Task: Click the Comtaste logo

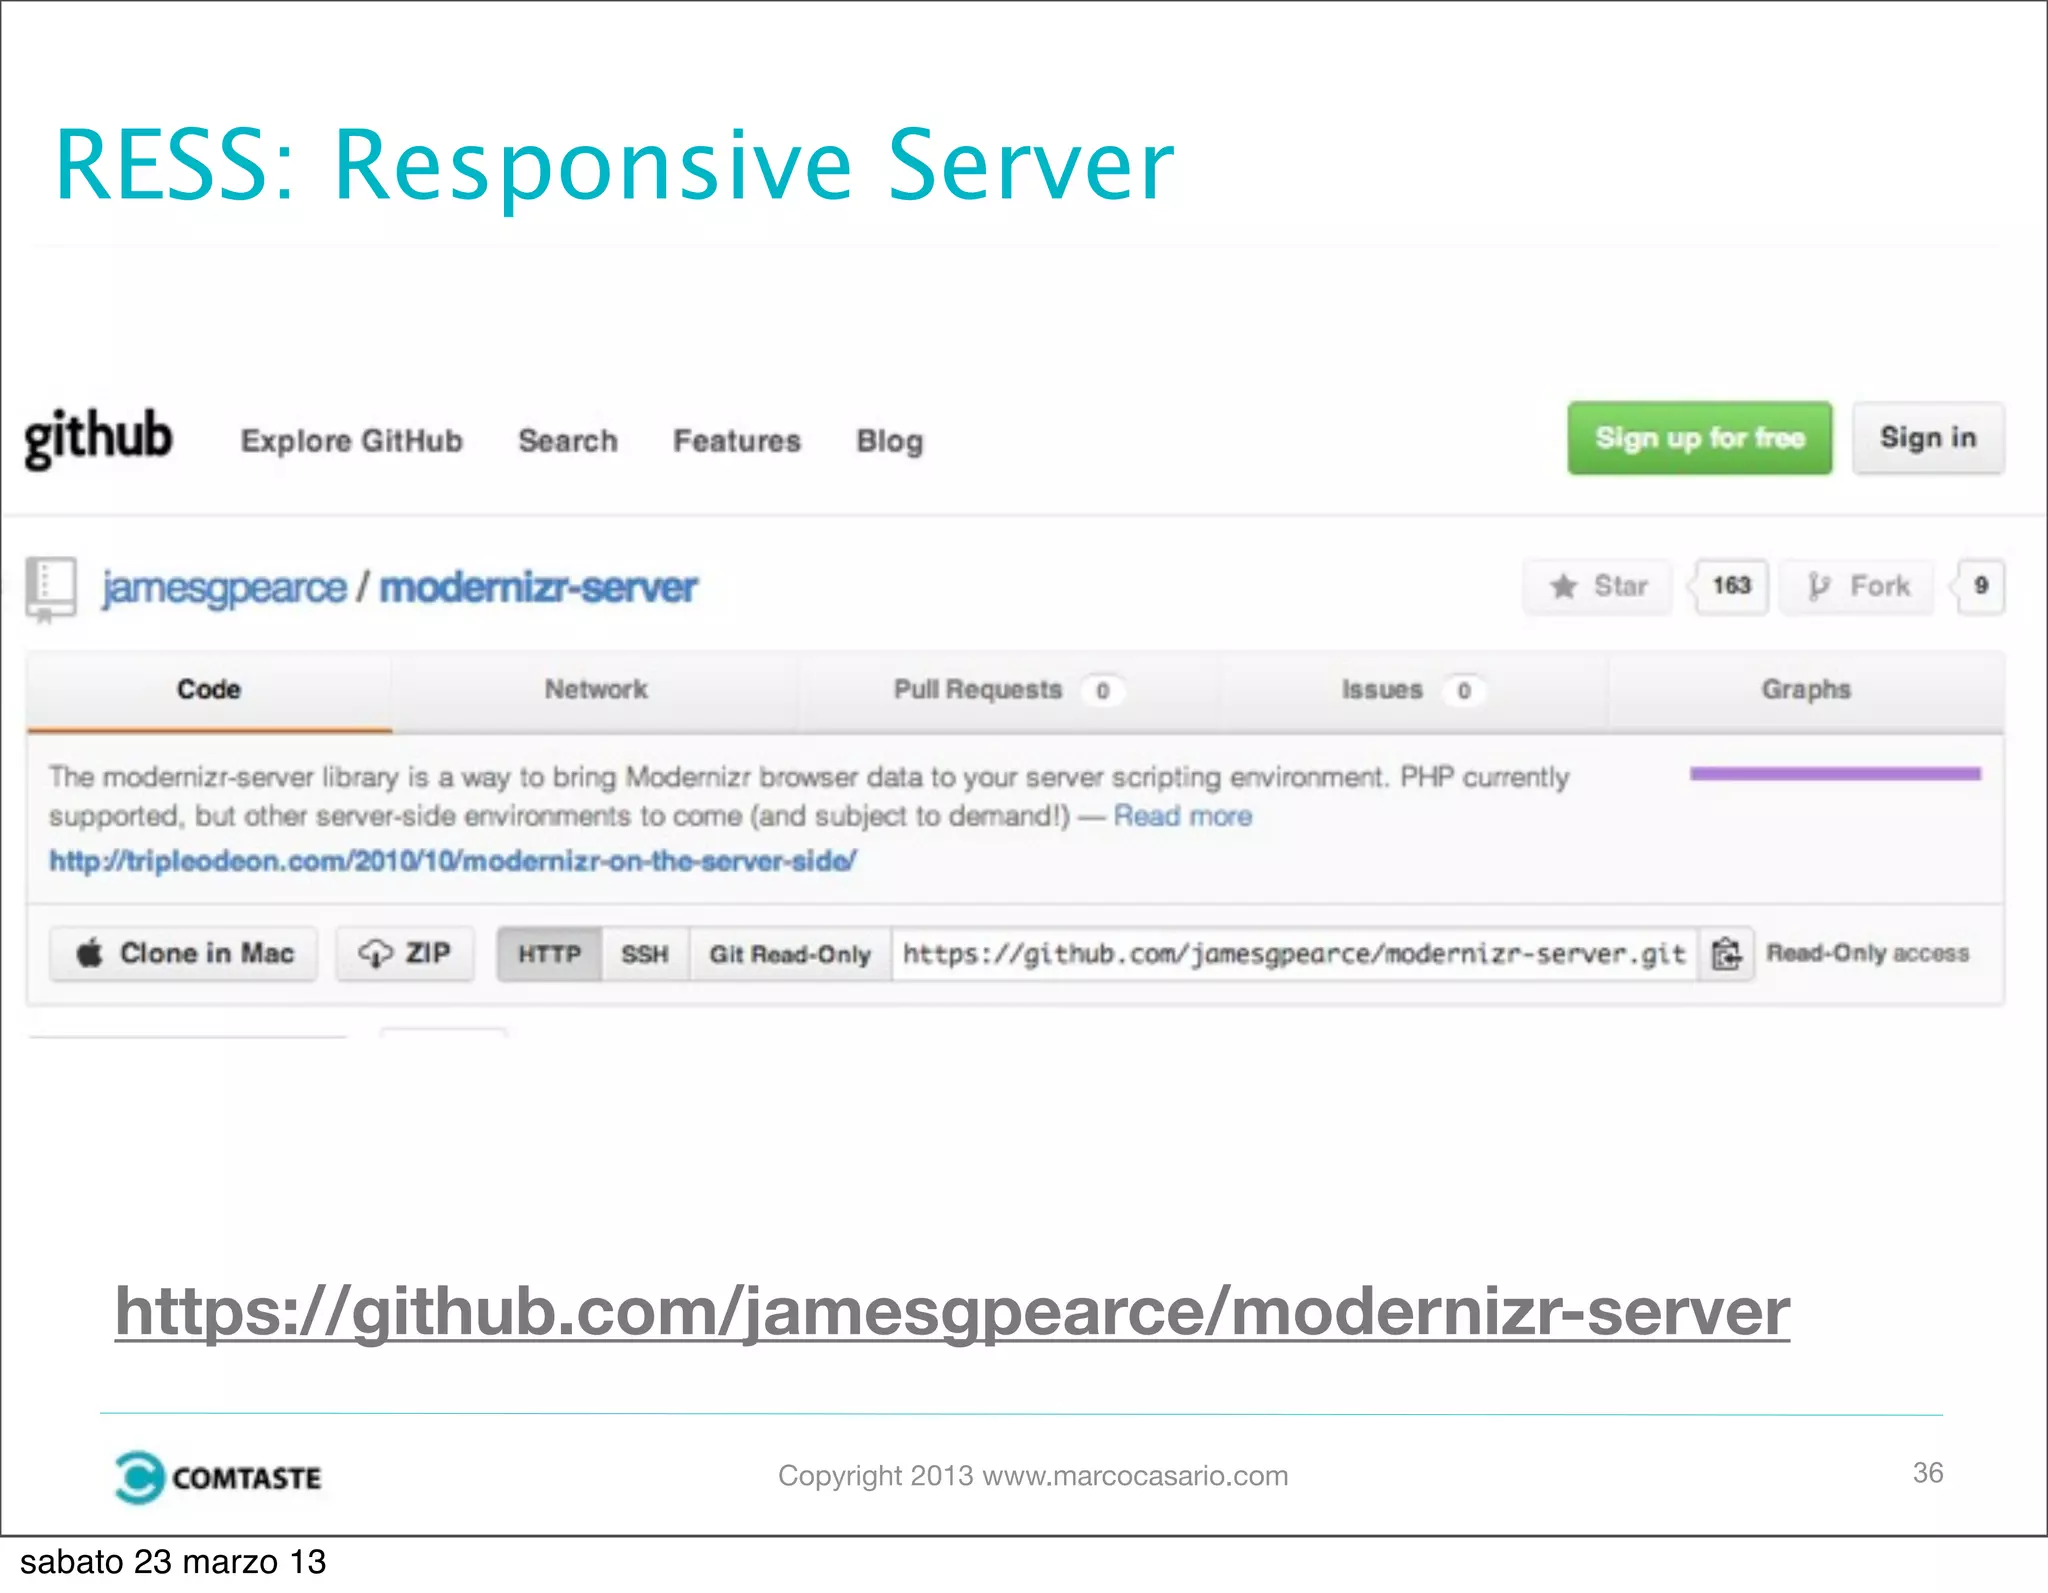Action: tap(218, 1477)
